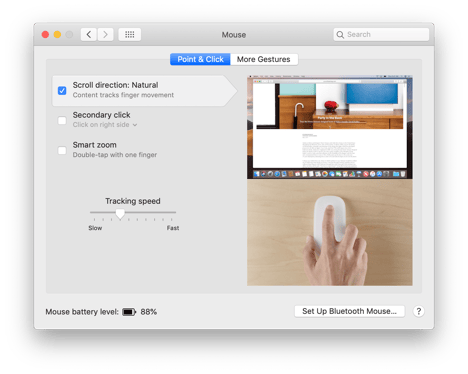468x374 pixels.
Task: Click the mouse battery icon
Action: 129,312
